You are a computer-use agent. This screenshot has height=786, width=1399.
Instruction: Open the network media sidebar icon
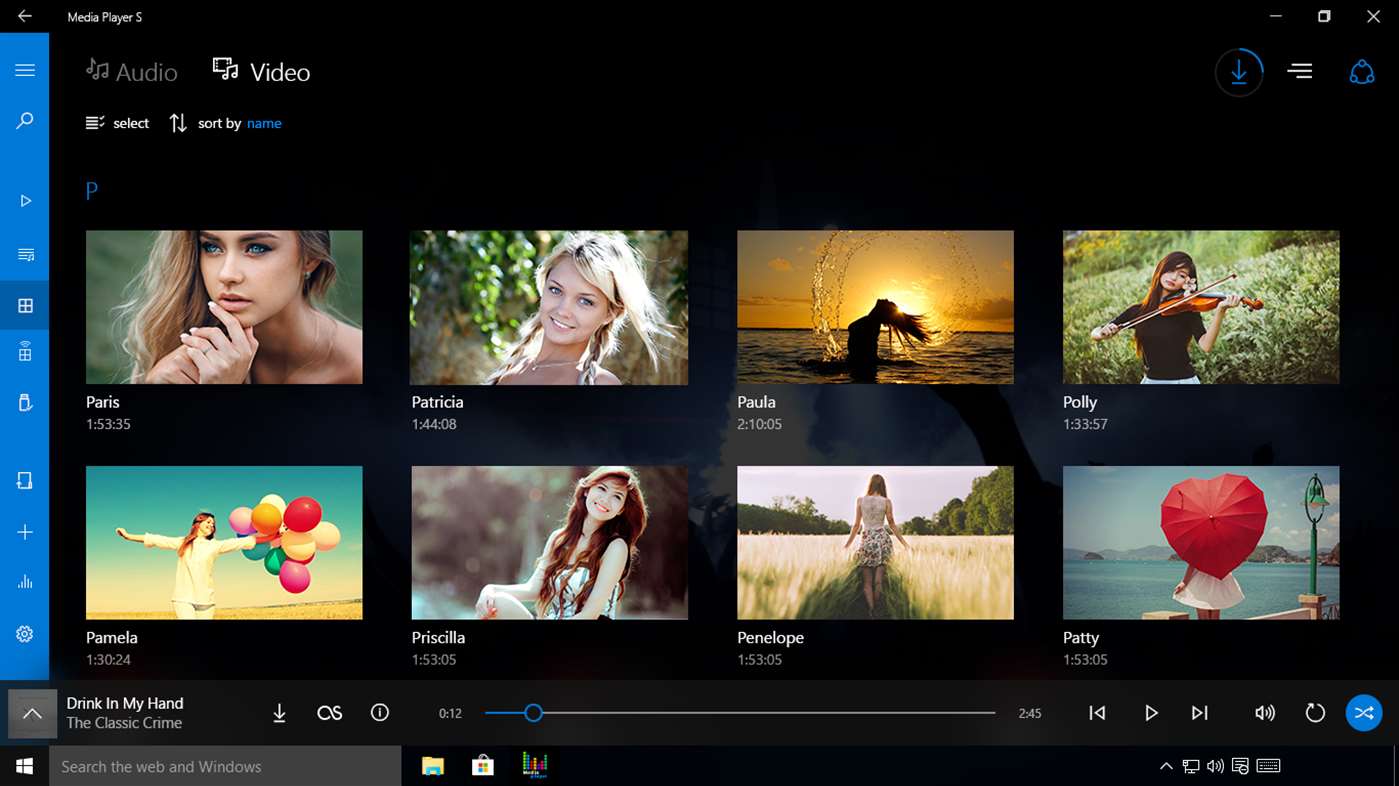coord(25,351)
